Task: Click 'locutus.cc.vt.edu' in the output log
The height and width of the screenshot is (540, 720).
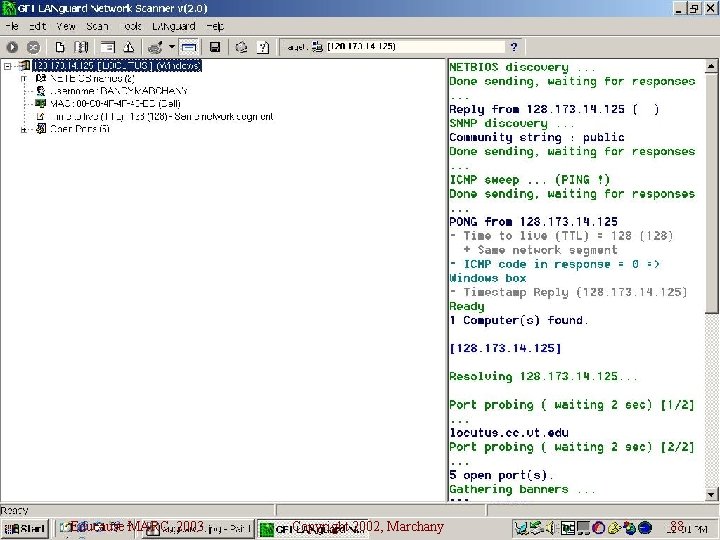Action: coord(509,433)
